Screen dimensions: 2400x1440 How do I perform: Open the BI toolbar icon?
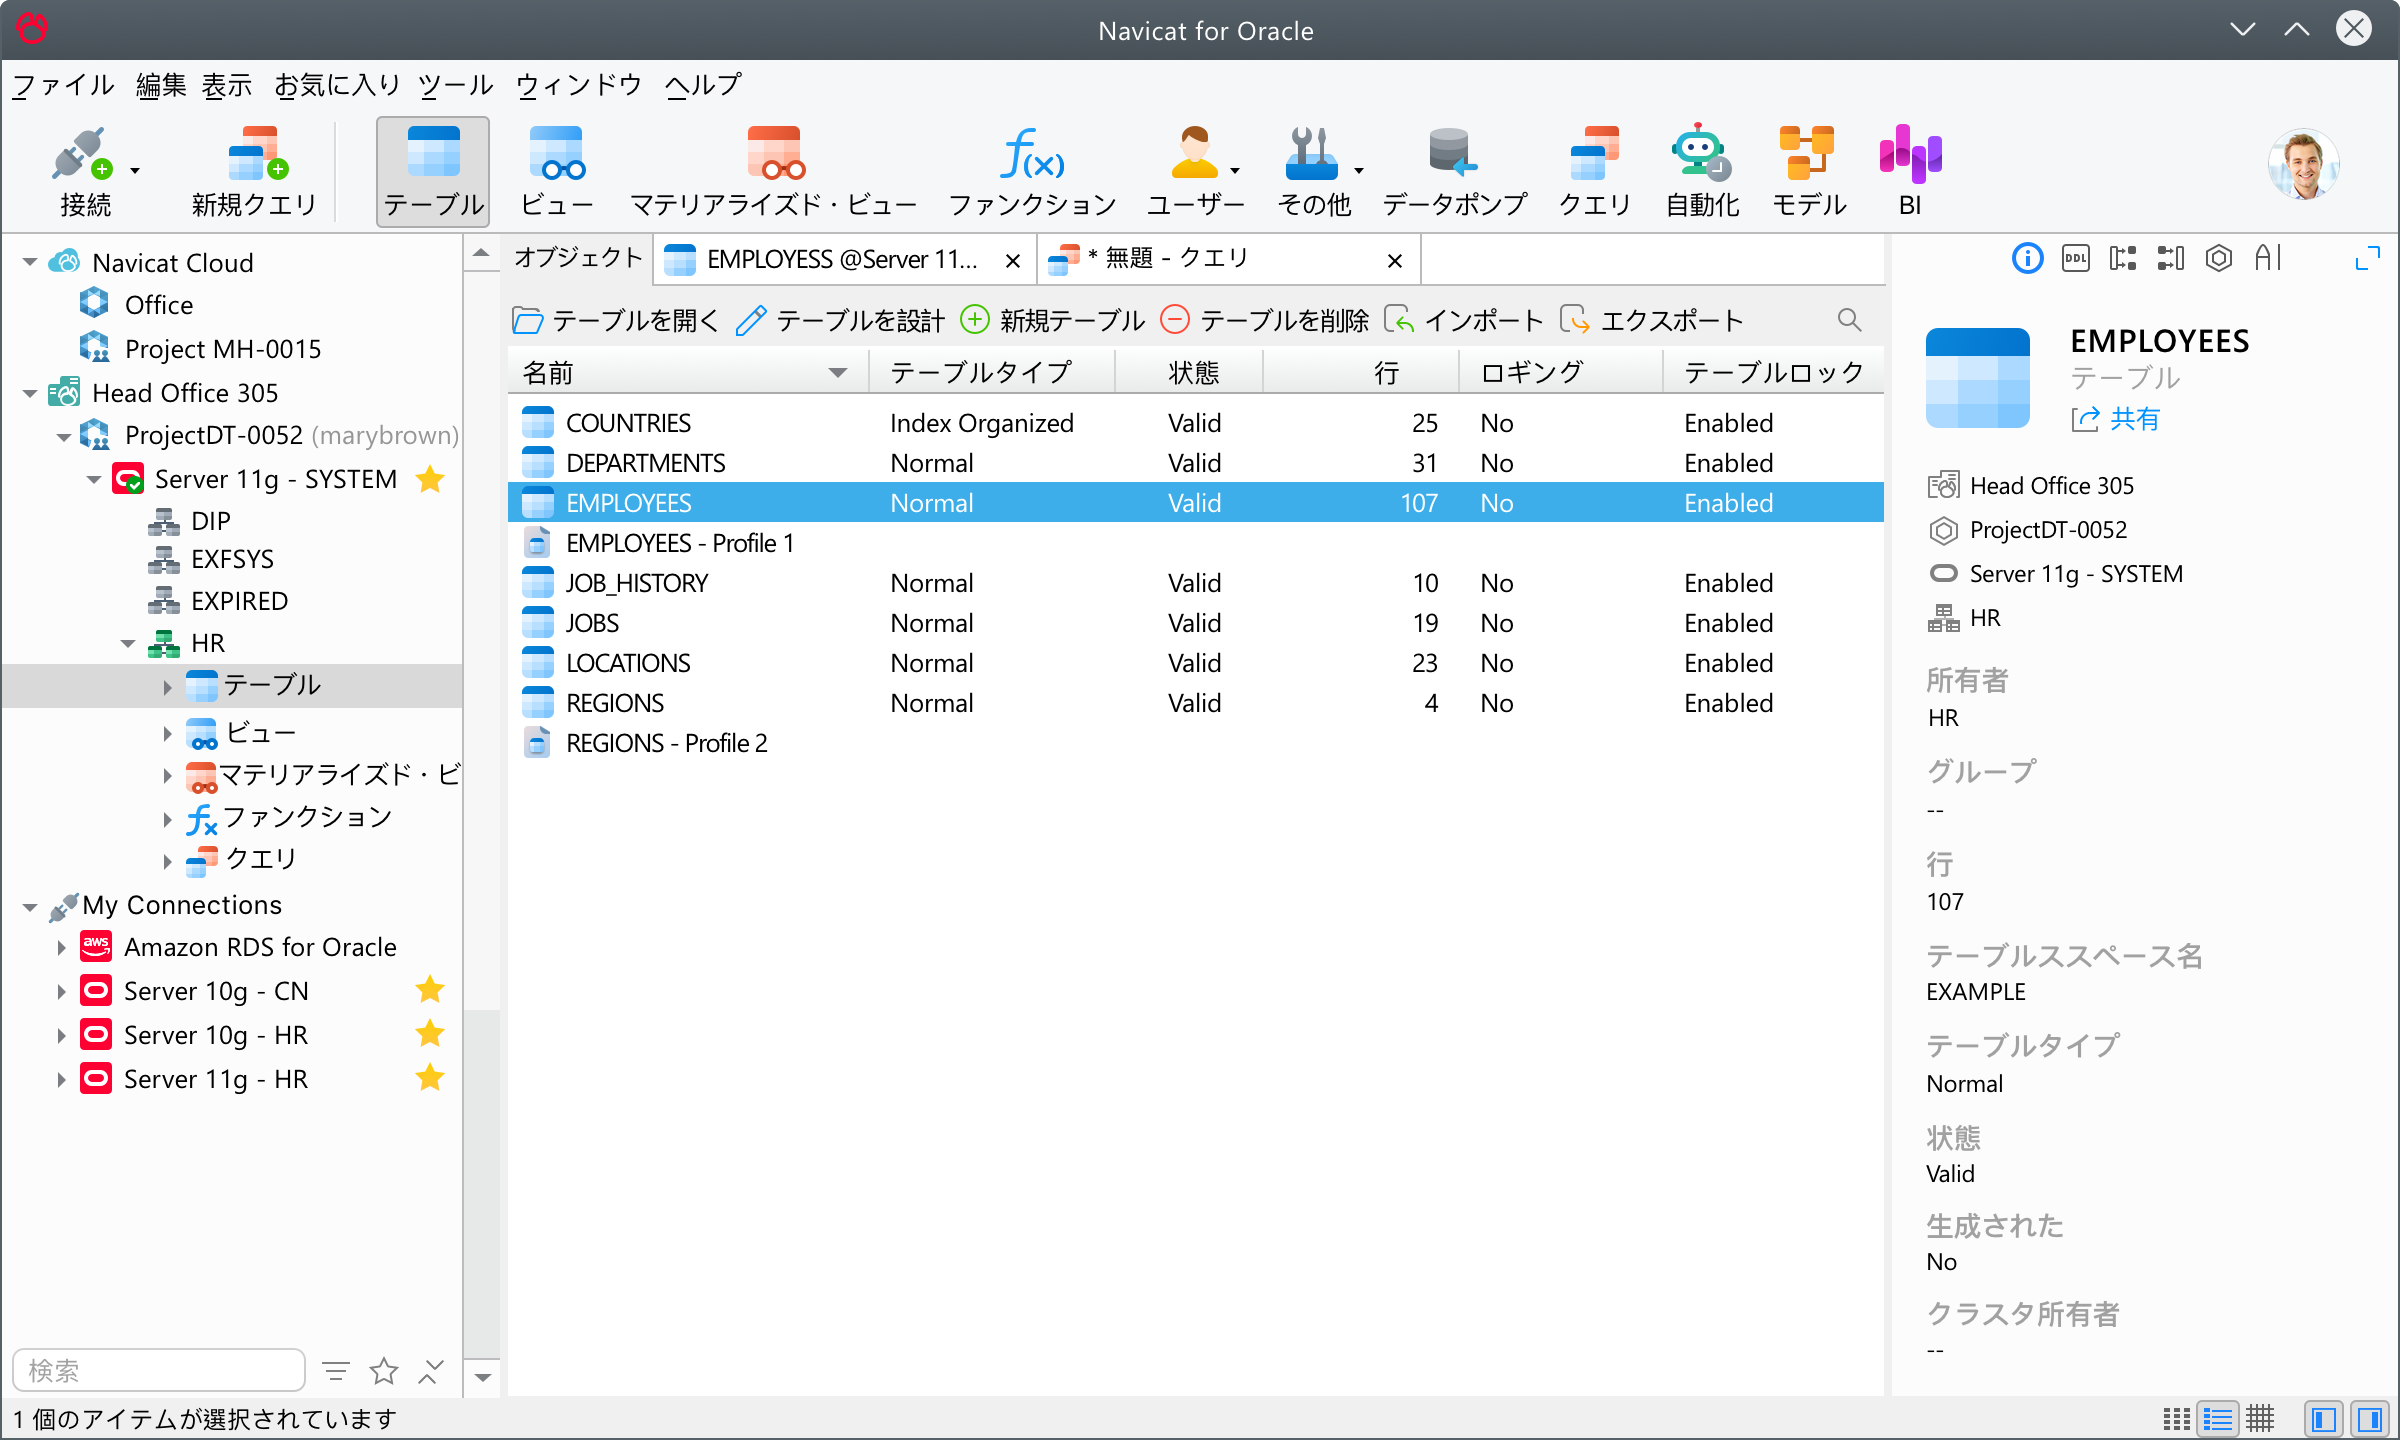coord(1910,172)
